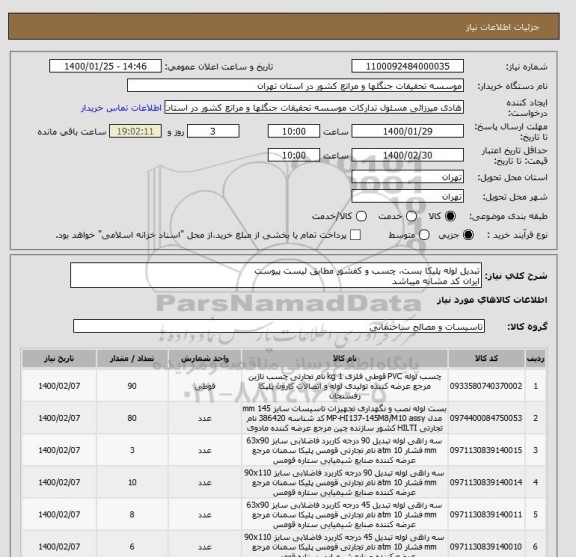Click the کد کالا column header
The width and height of the screenshot is (576, 557).
[x=486, y=359]
